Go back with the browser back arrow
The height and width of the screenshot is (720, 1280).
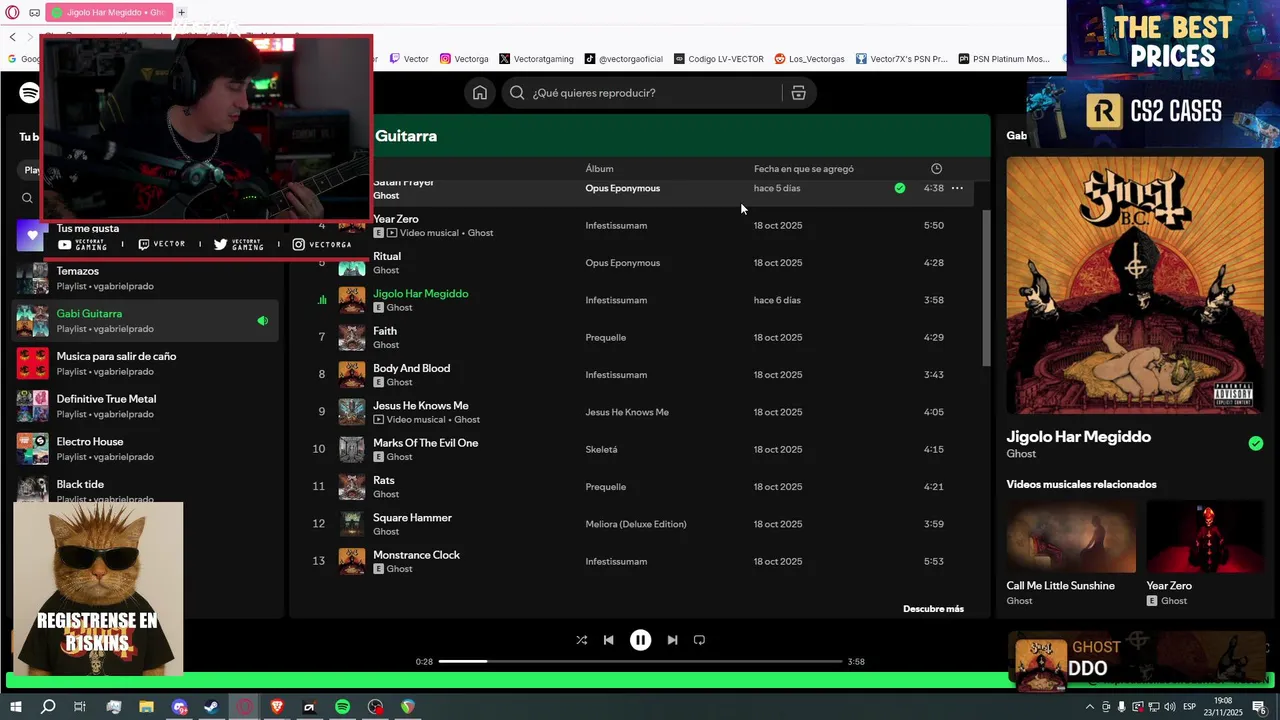[13, 37]
